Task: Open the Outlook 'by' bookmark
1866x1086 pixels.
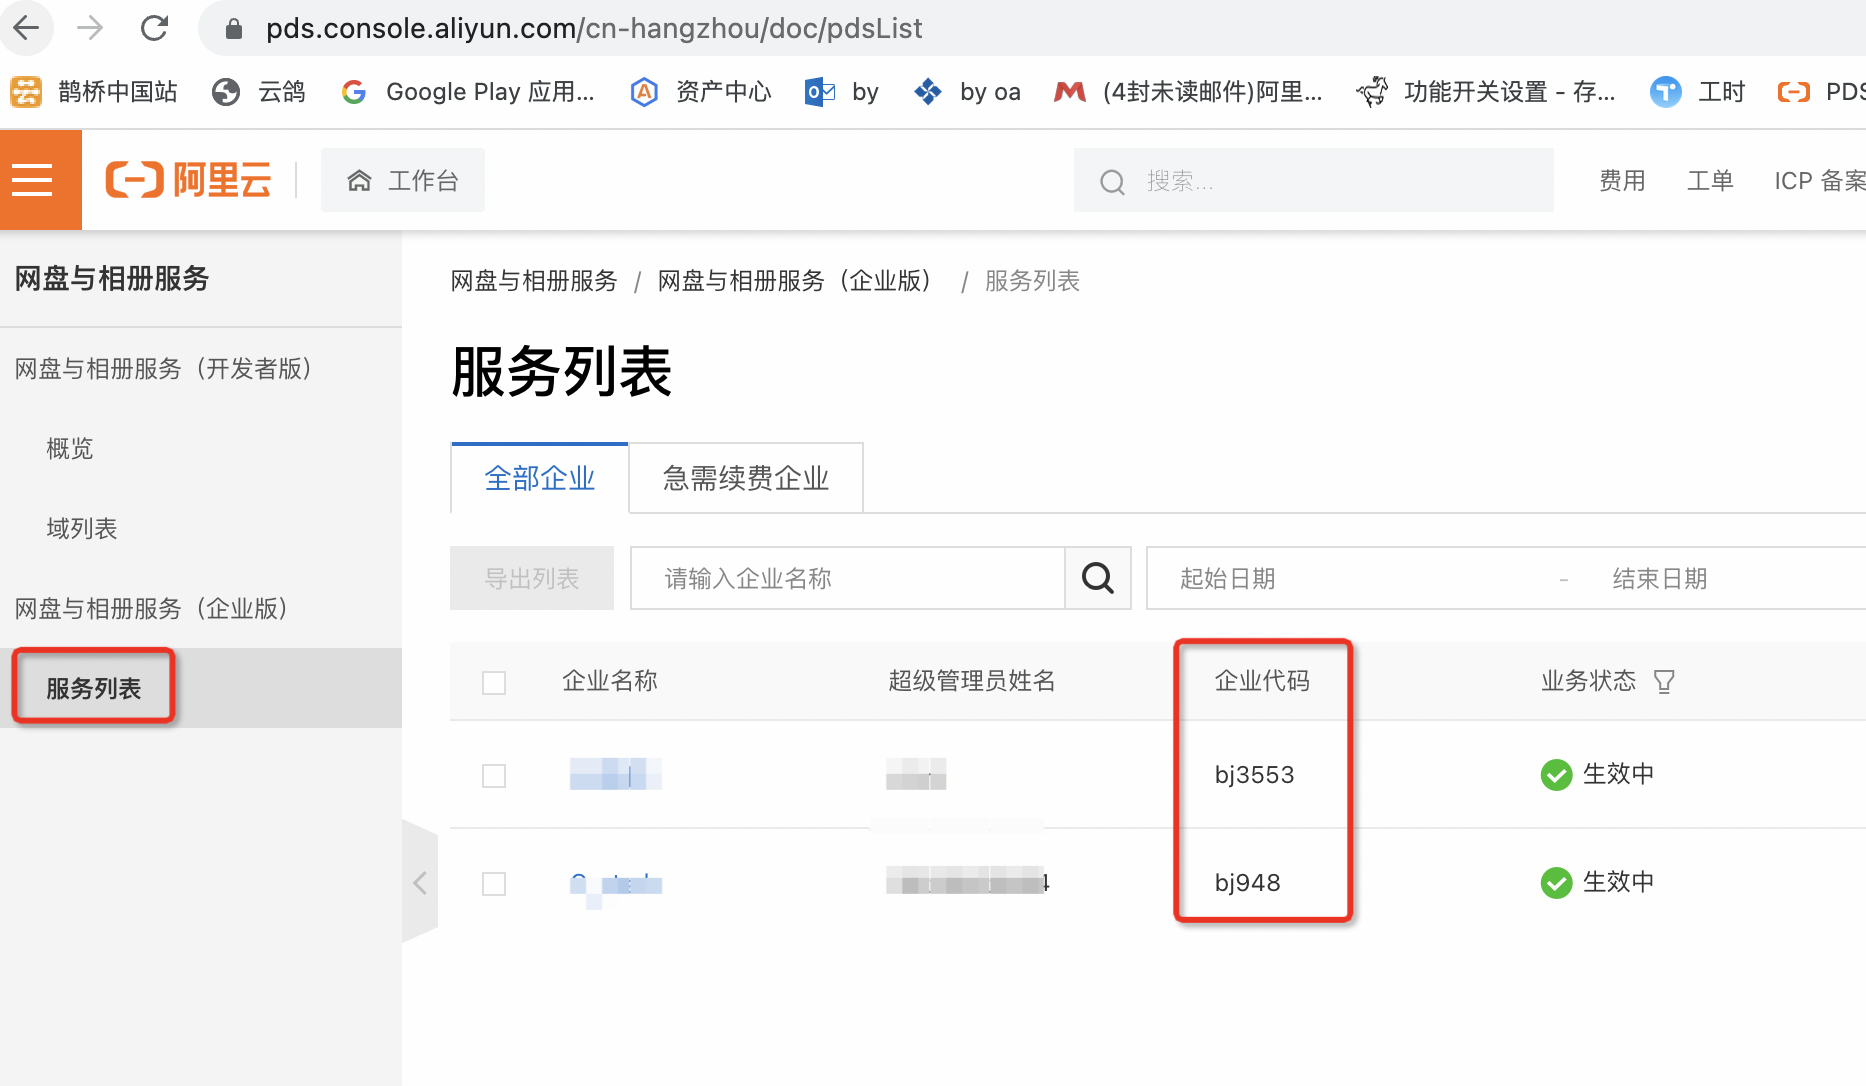Action: tap(842, 92)
